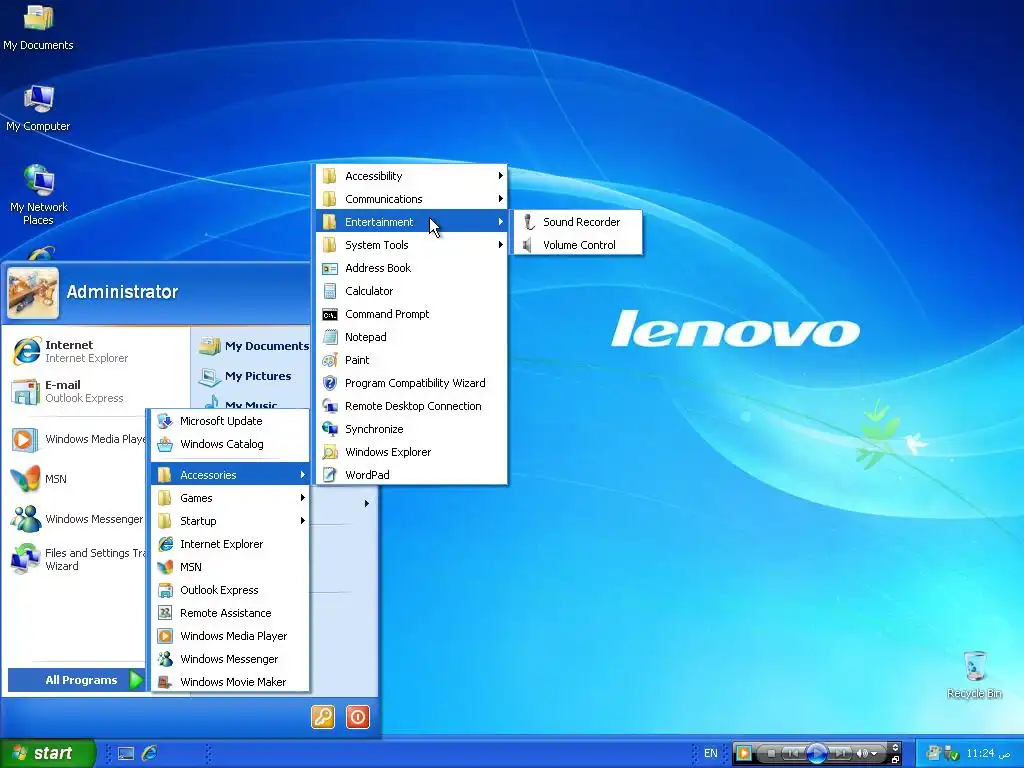Expand the Startup submenu
This screenshot has width=1024, height=768.
point(230,521)
